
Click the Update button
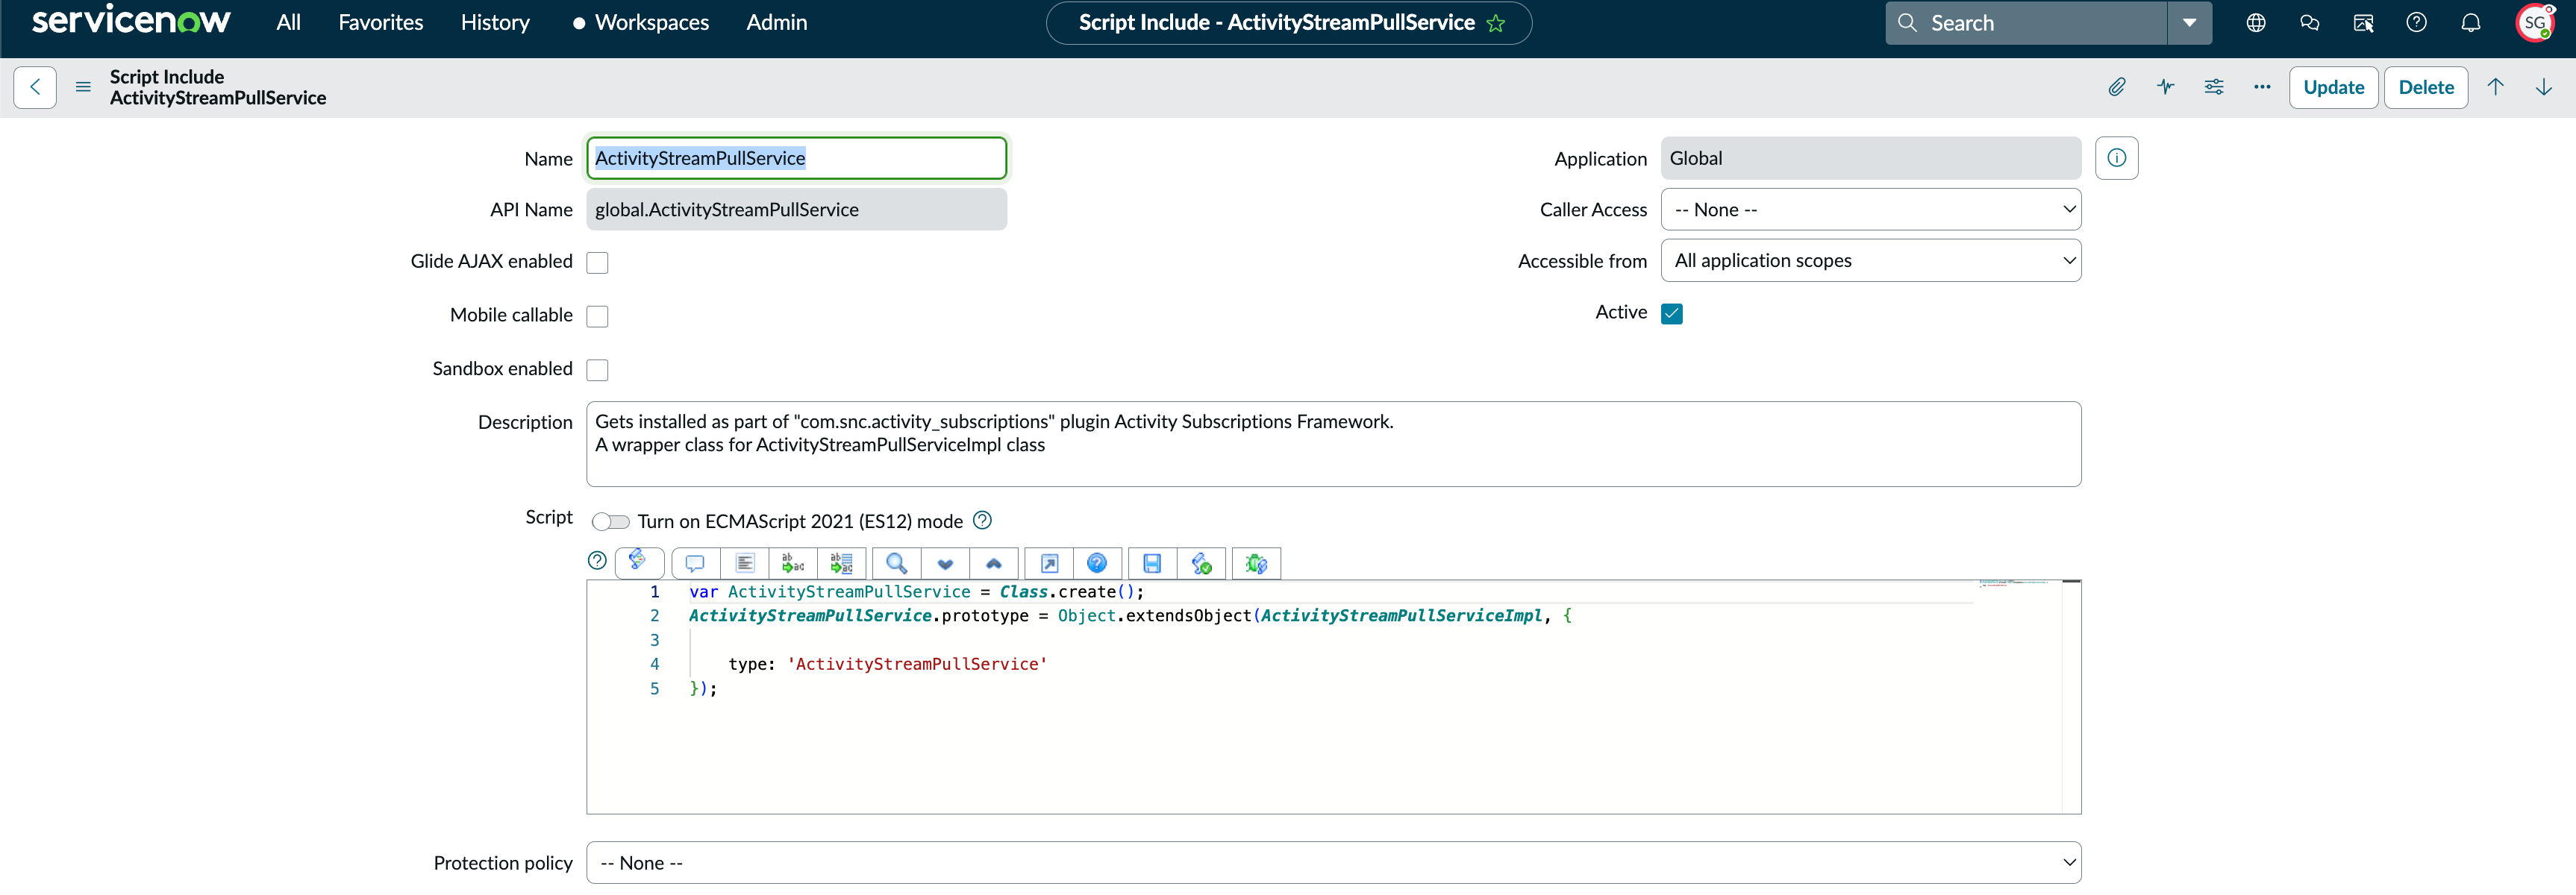(x=2334, y=87)
